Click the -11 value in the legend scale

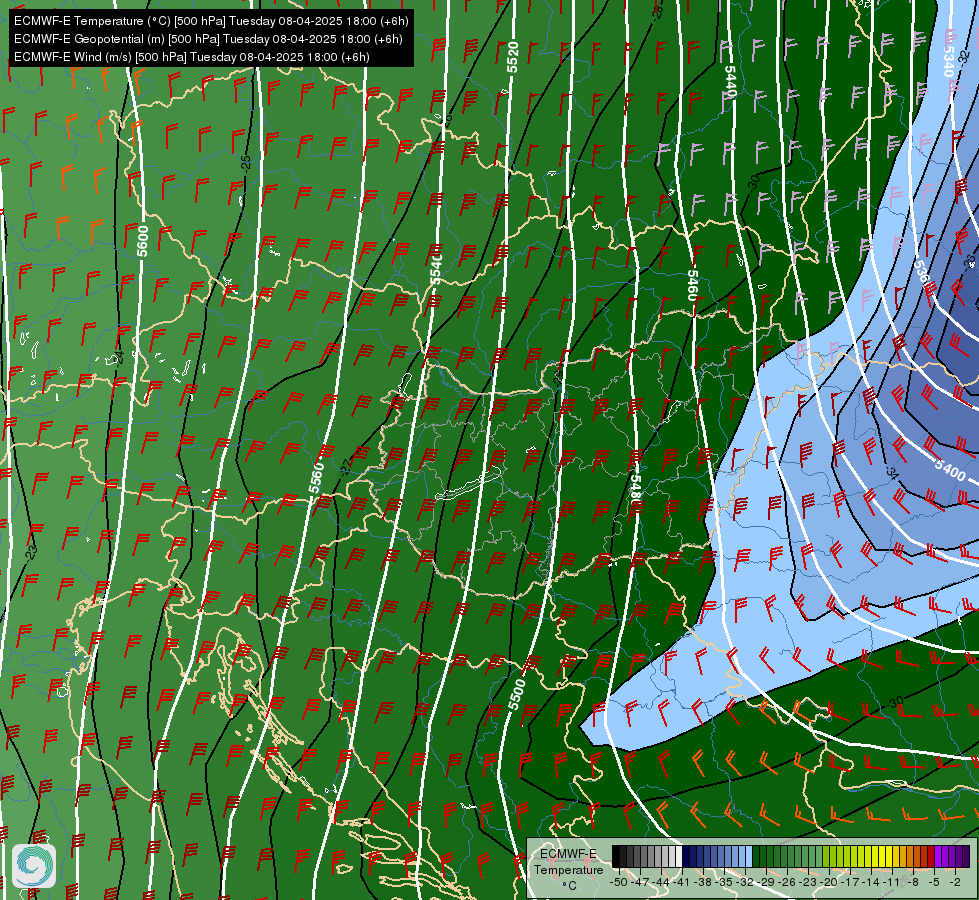click(892, 882)
